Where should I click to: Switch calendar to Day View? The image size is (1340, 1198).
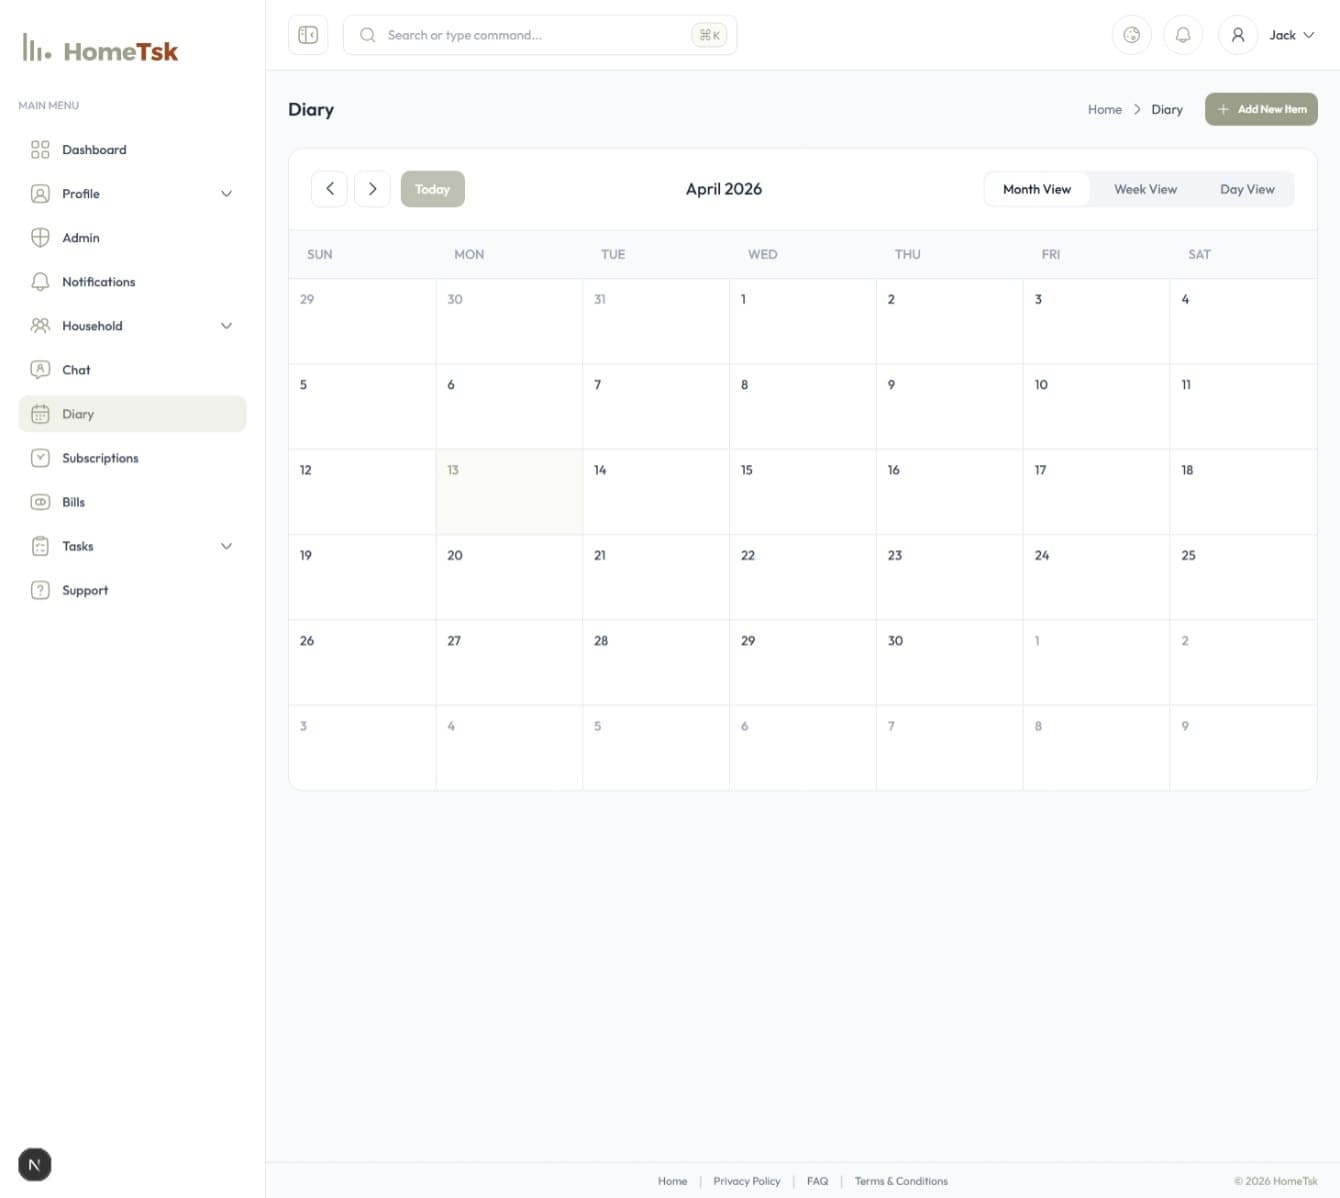pyautogui.click(x=1246, y=189)
